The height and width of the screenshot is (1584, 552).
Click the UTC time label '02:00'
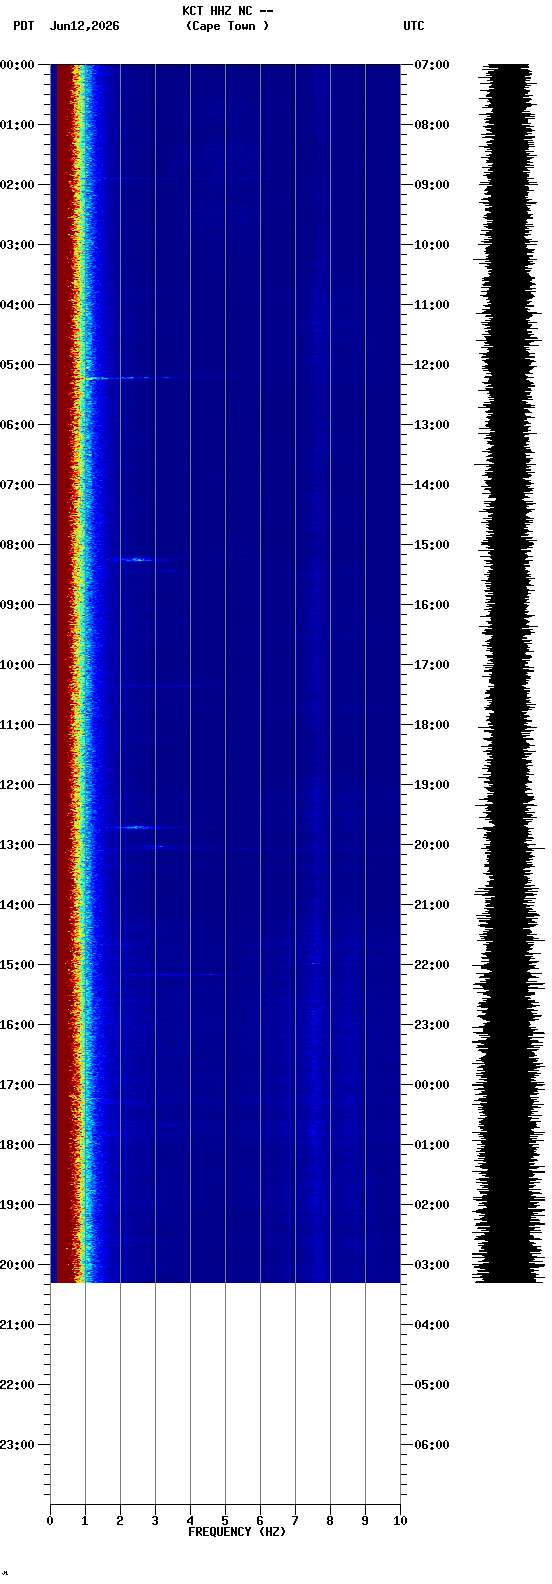coord(432,1205)
